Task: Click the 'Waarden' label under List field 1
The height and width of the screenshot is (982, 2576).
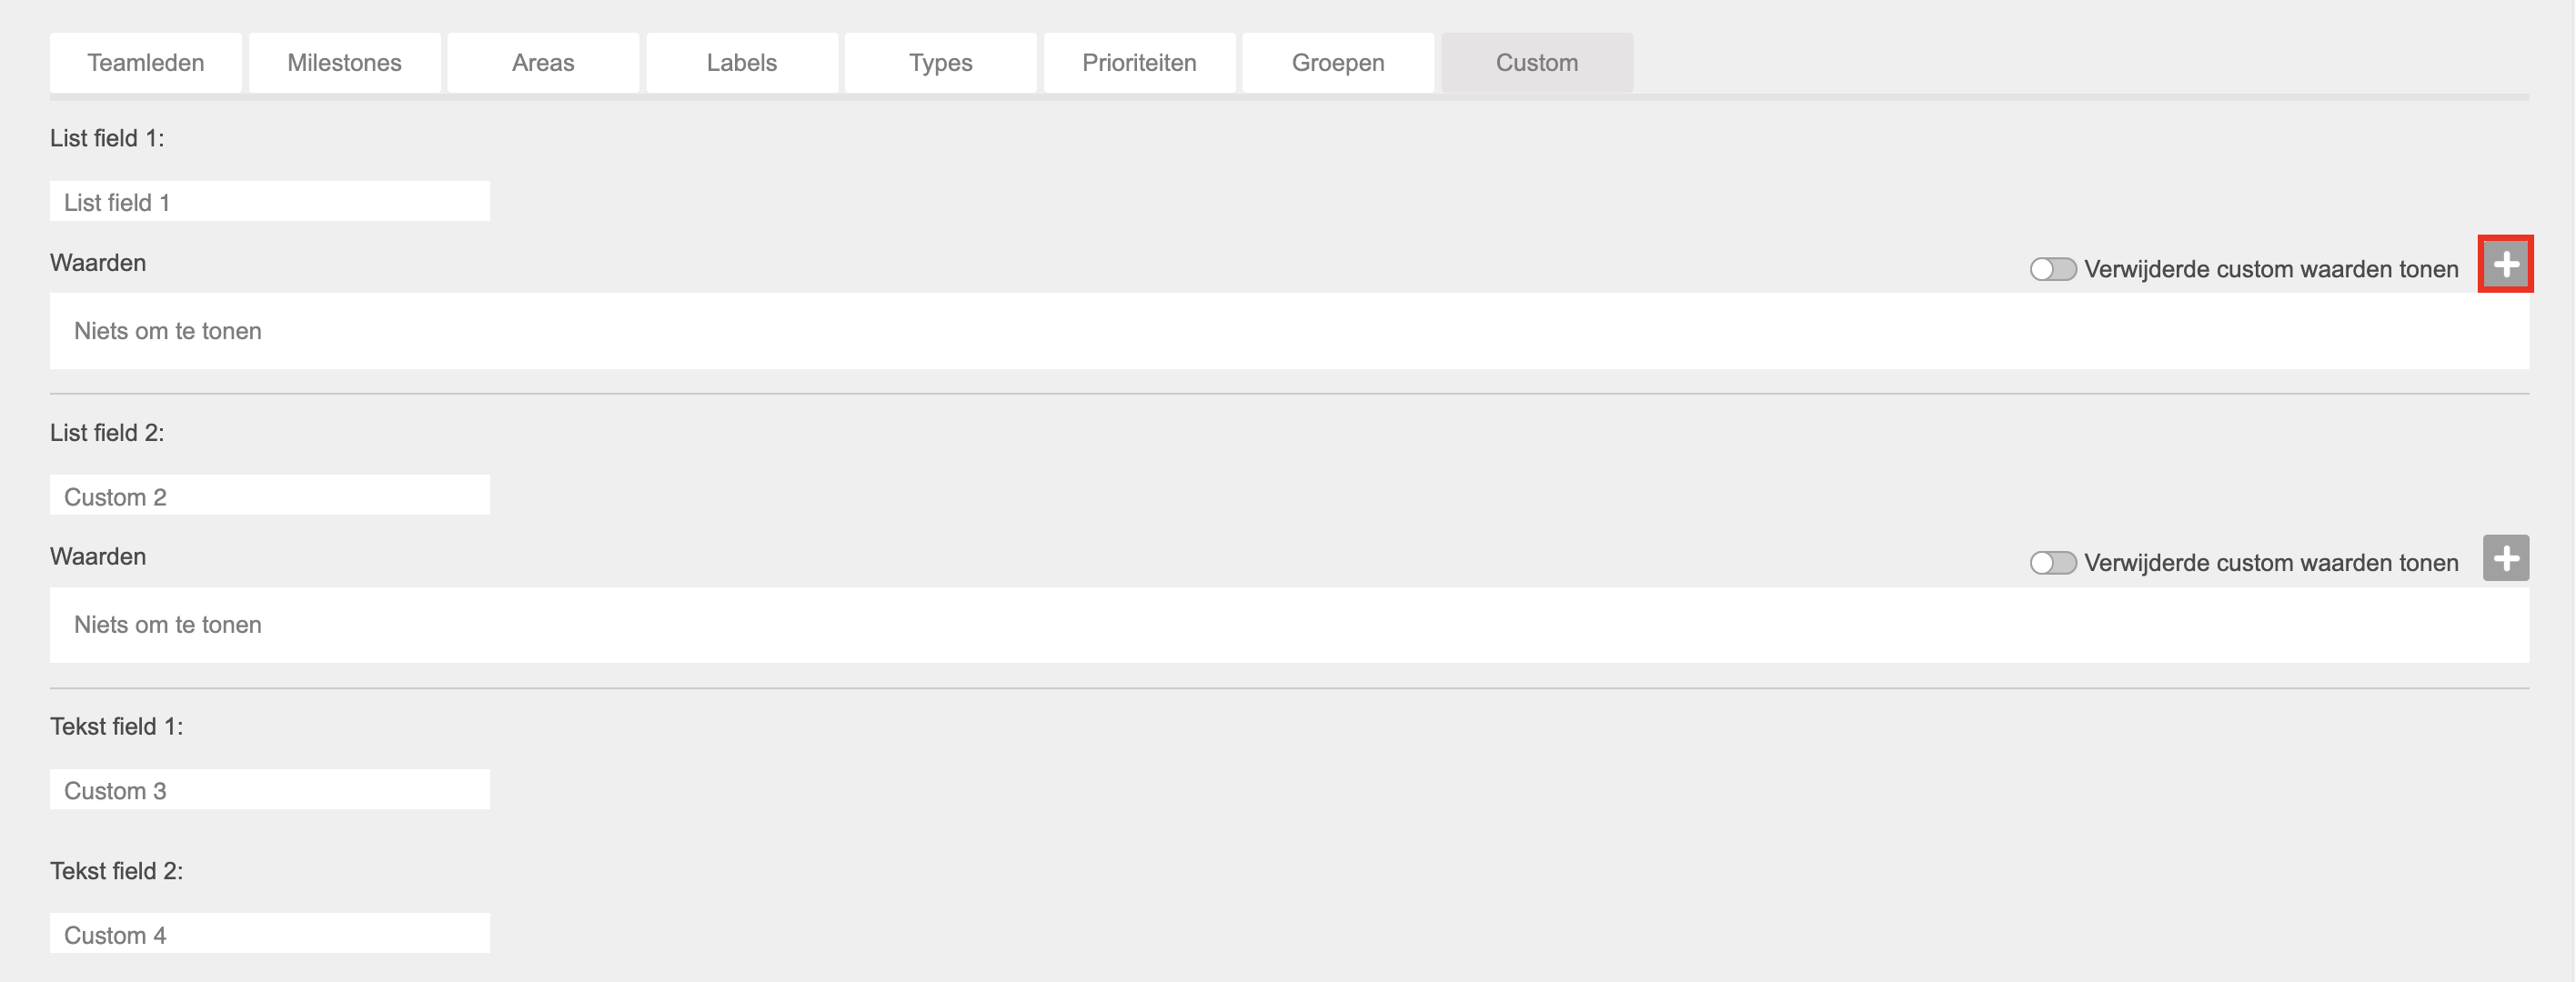Action: point(98,263)
